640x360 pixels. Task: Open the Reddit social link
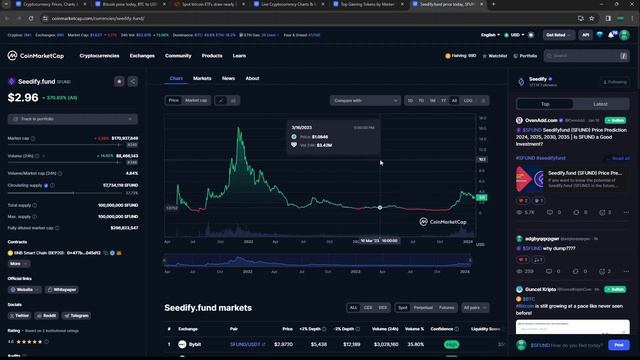(x=47, y=316)
